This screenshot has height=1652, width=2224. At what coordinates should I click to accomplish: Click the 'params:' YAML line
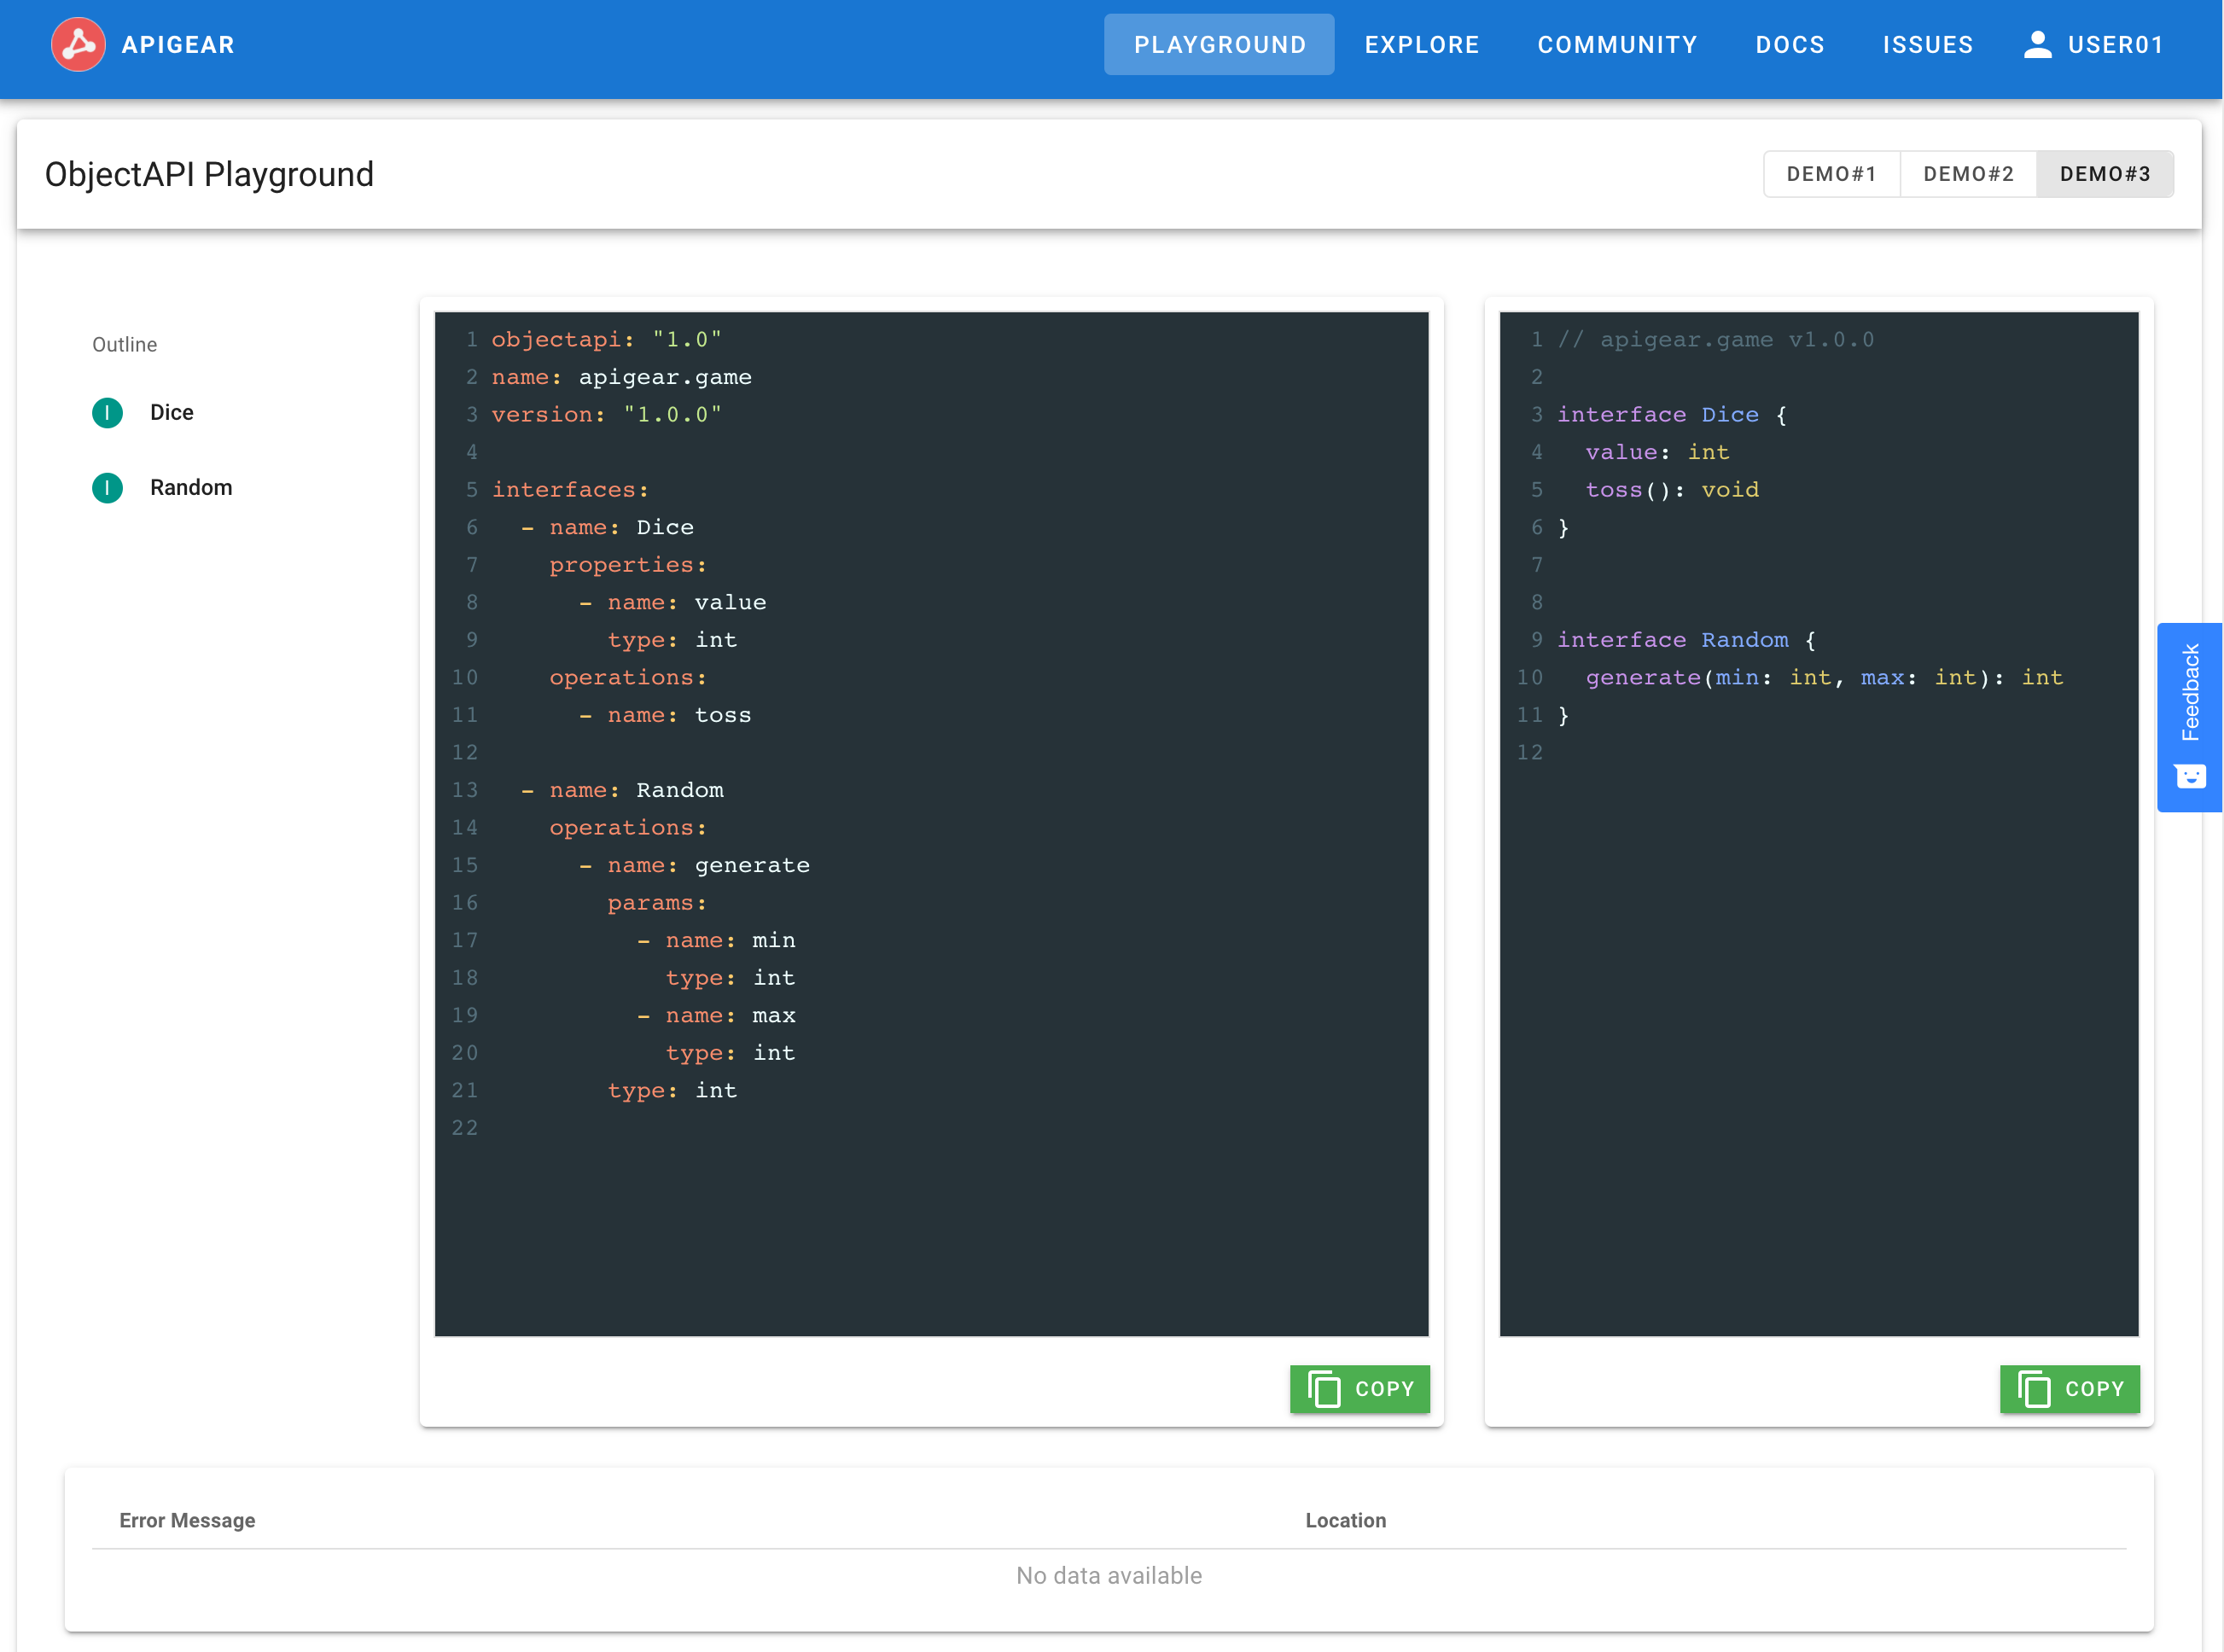657,903
